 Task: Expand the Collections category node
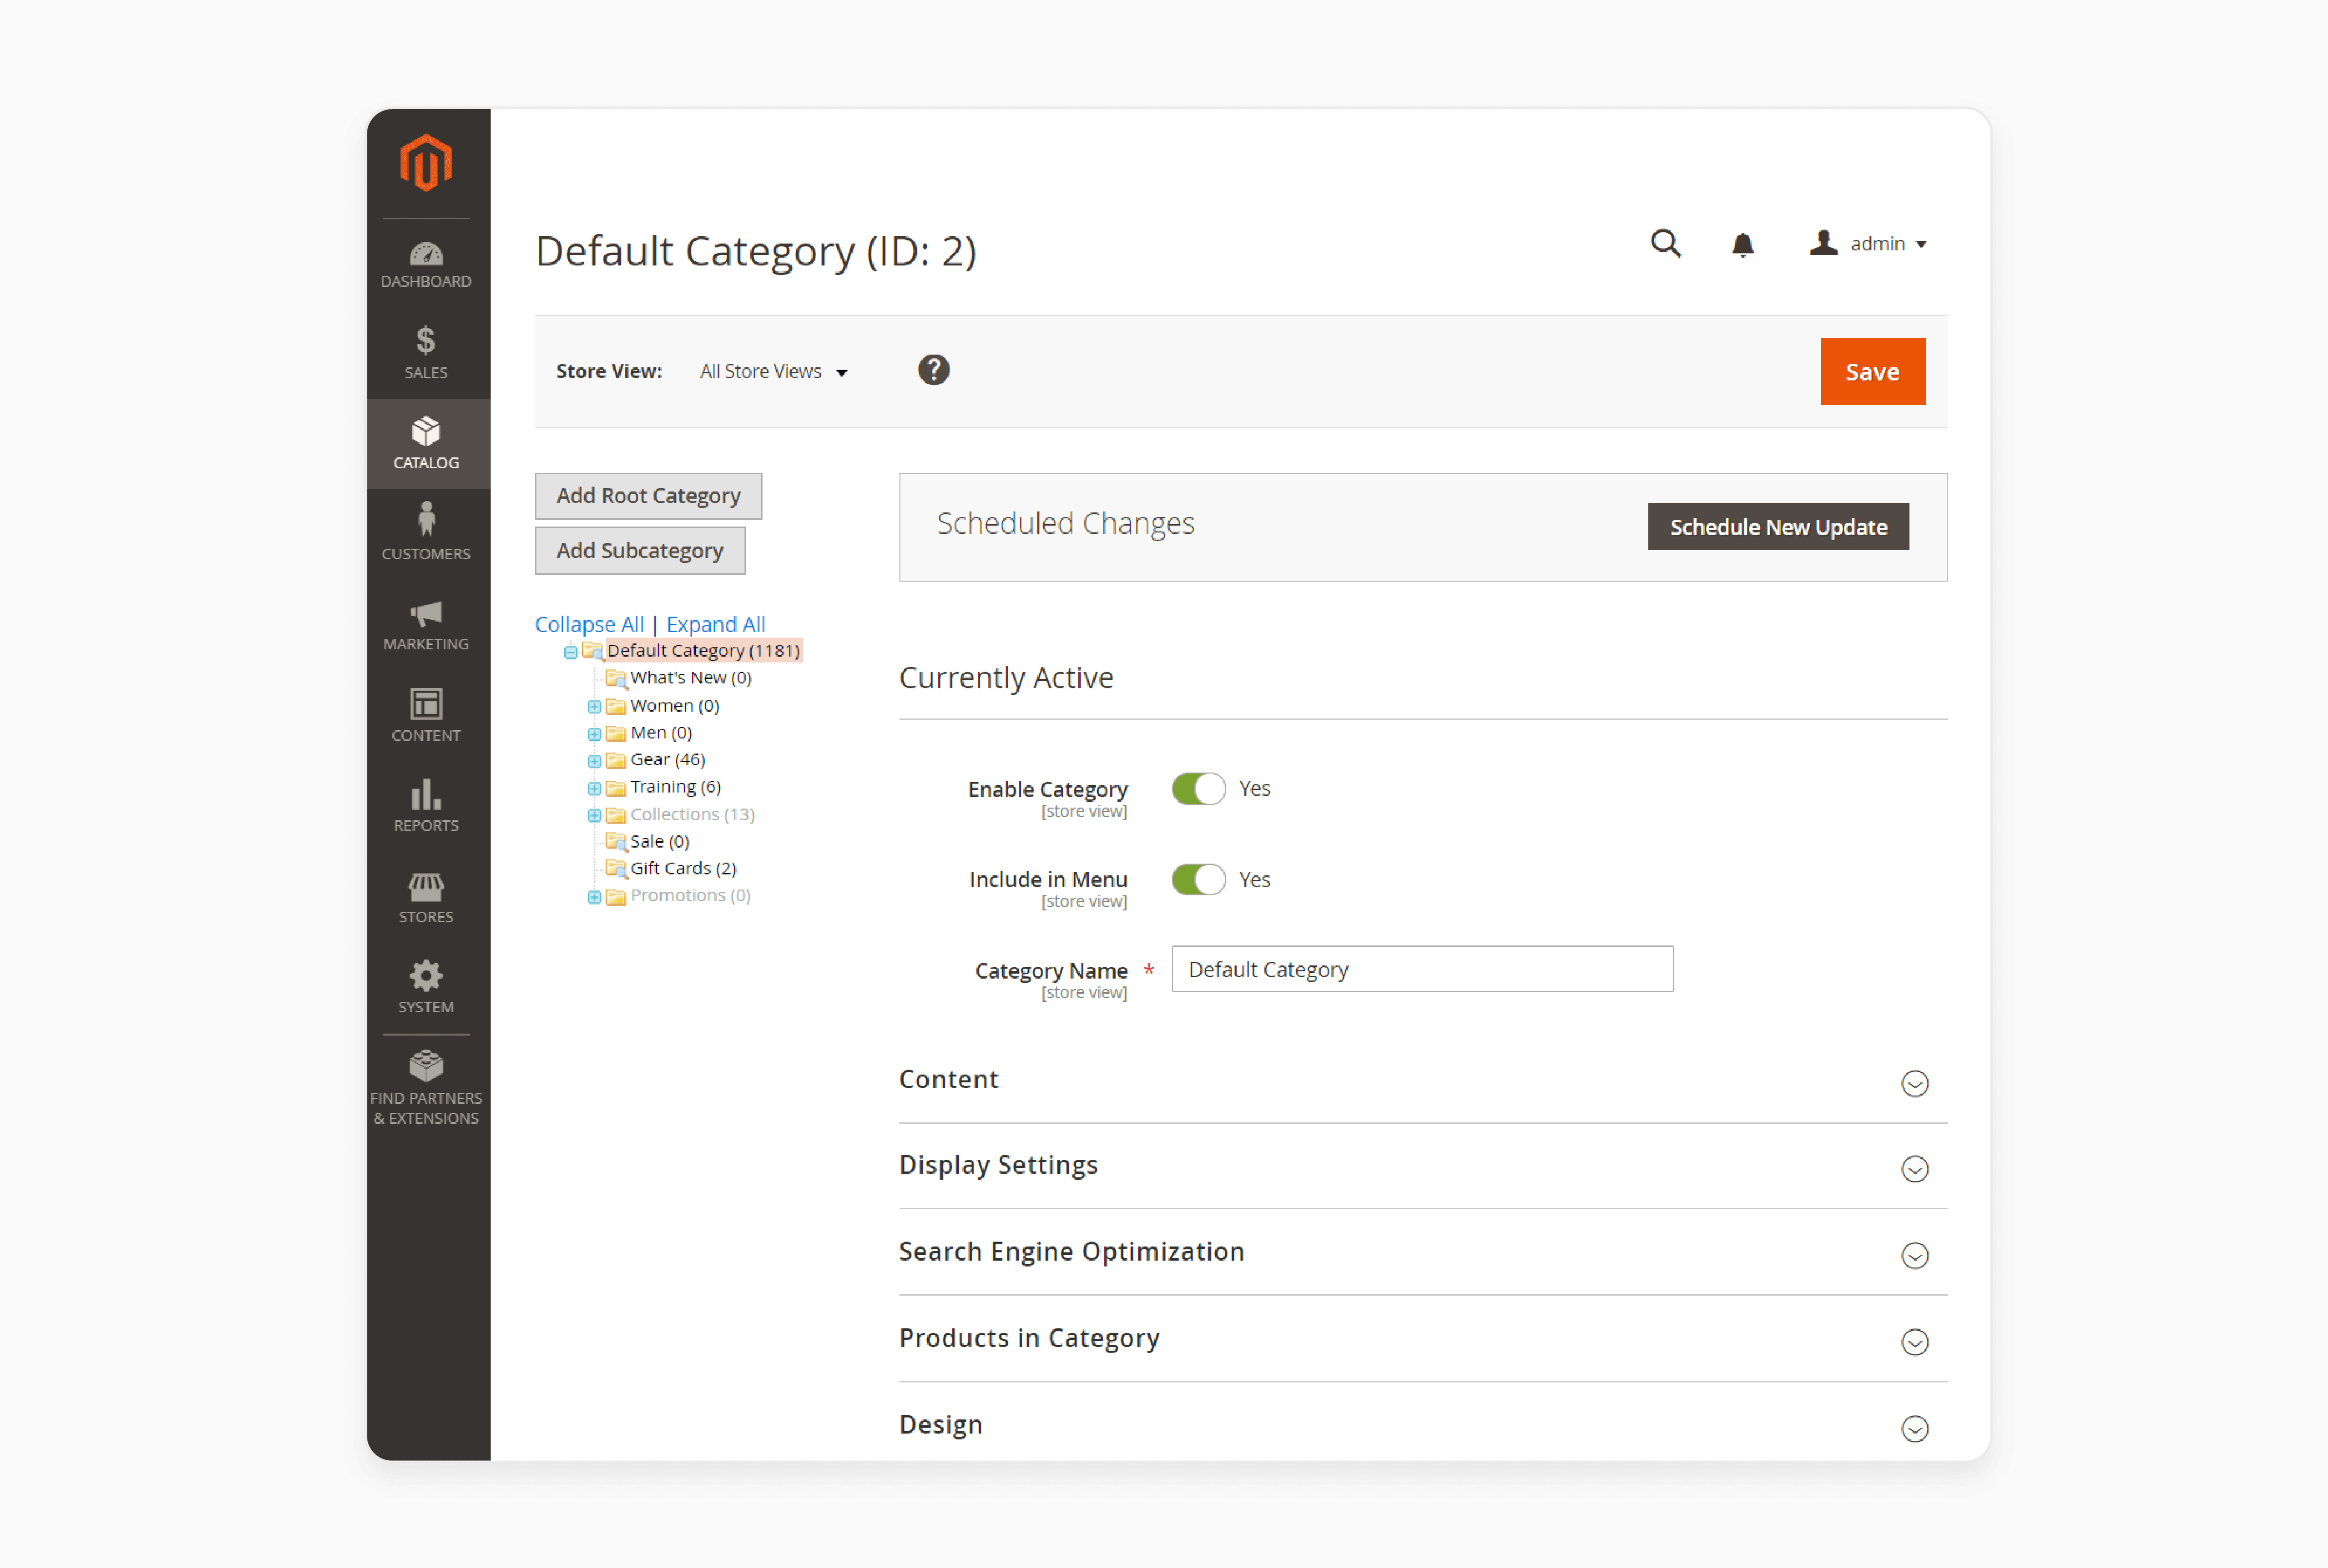pos(594,815)
